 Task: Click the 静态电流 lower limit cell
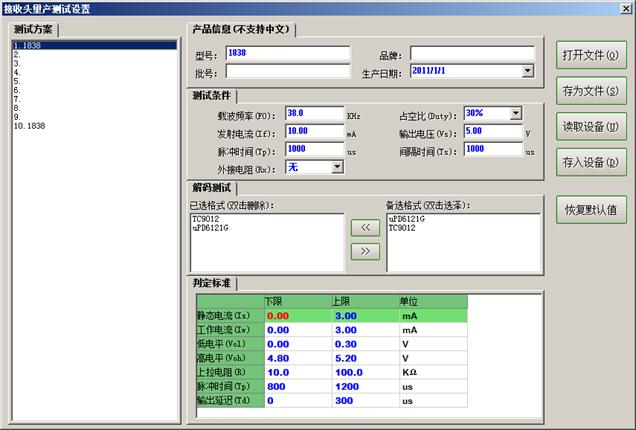coord(296,315)
